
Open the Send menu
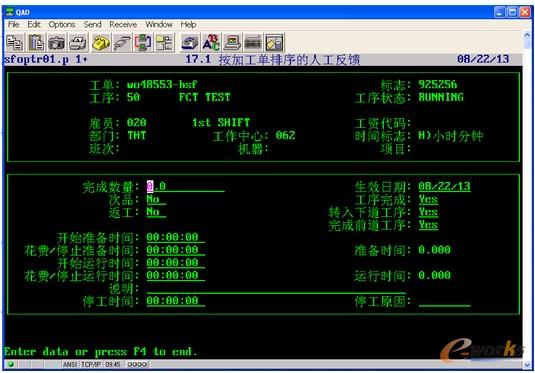(92, 25)
